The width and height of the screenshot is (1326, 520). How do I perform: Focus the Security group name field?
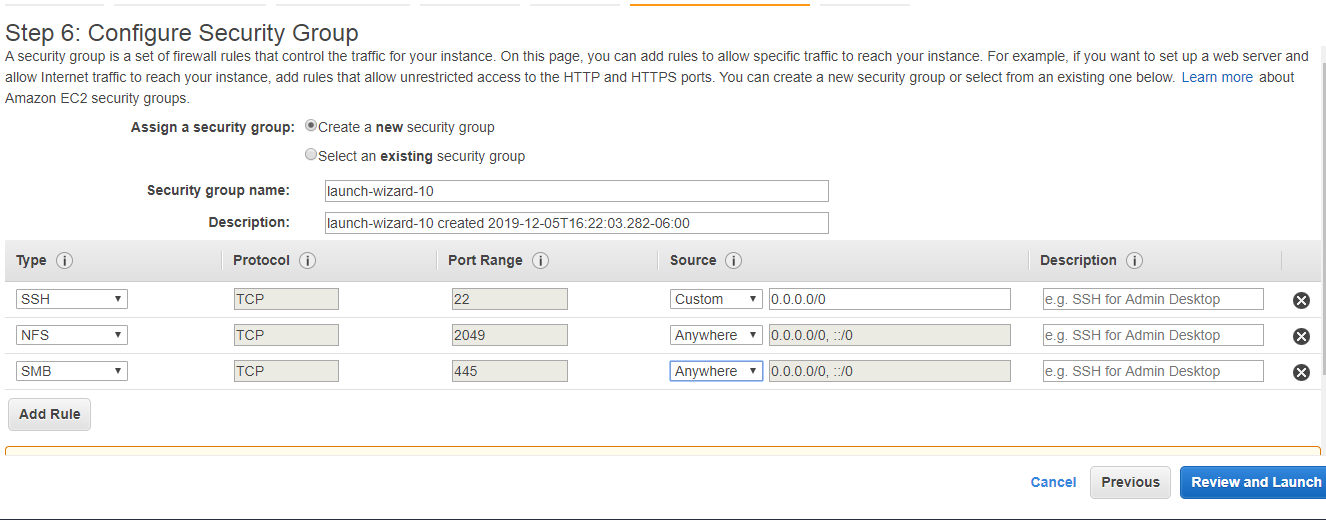coord(577,191)
